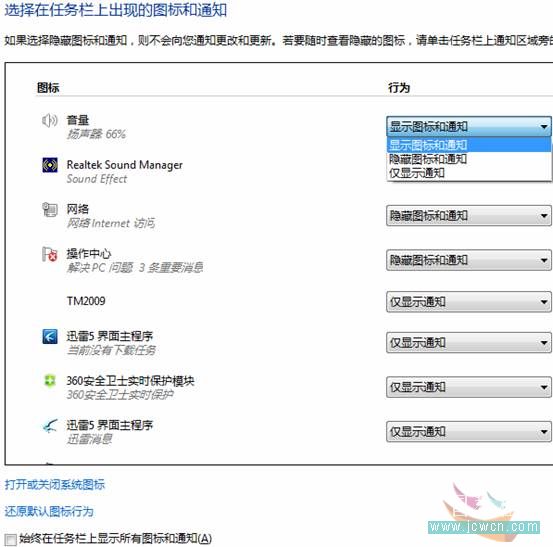Click the 360安全卫士实时保护 subtitle

[x=120, y=395]
